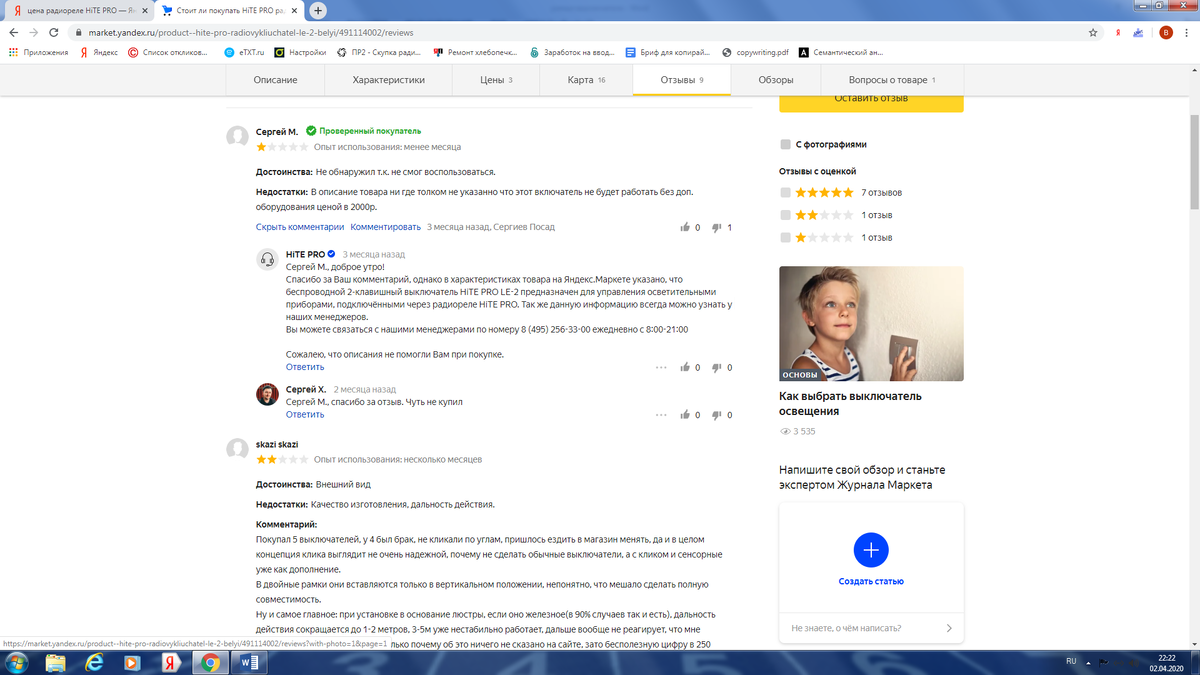Click the address bar URL field
Viewport: 1200px width, 675px height.
click(x=580, y=32)
